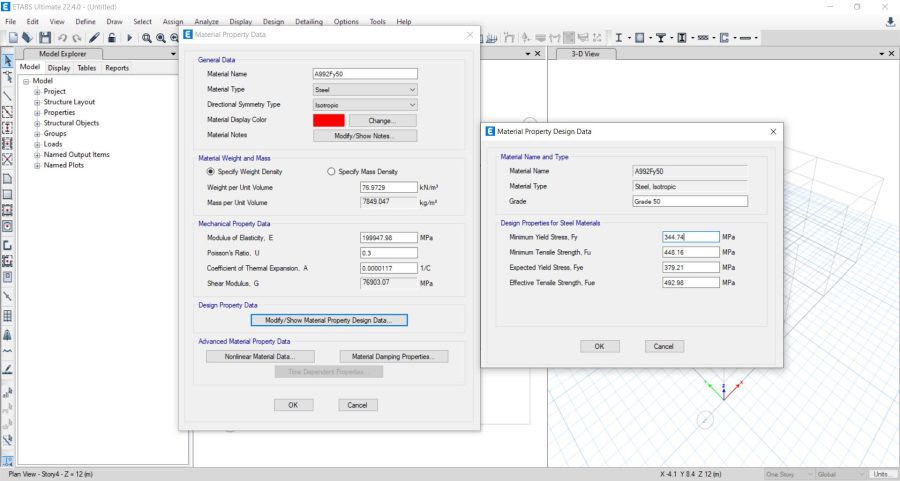
Task: Open Model Explorer panel dropdown arrow
Action: click(173, 54)
